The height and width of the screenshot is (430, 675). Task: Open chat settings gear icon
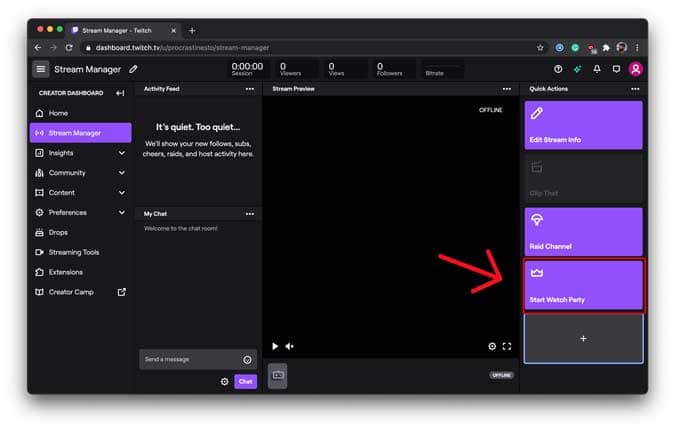point(224,381)
